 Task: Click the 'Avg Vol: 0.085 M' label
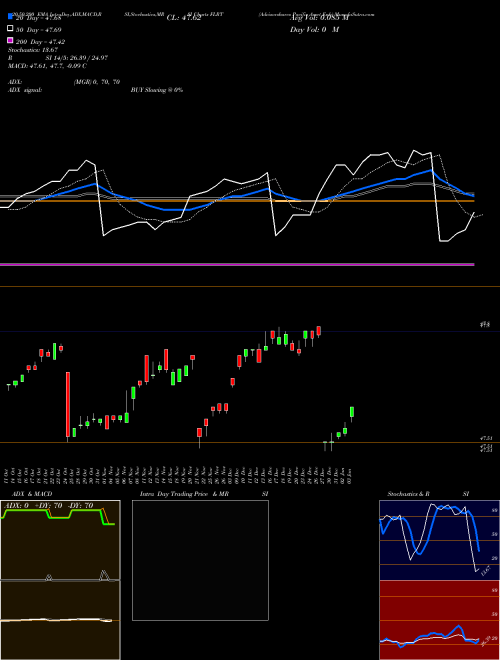pos(319,18)
